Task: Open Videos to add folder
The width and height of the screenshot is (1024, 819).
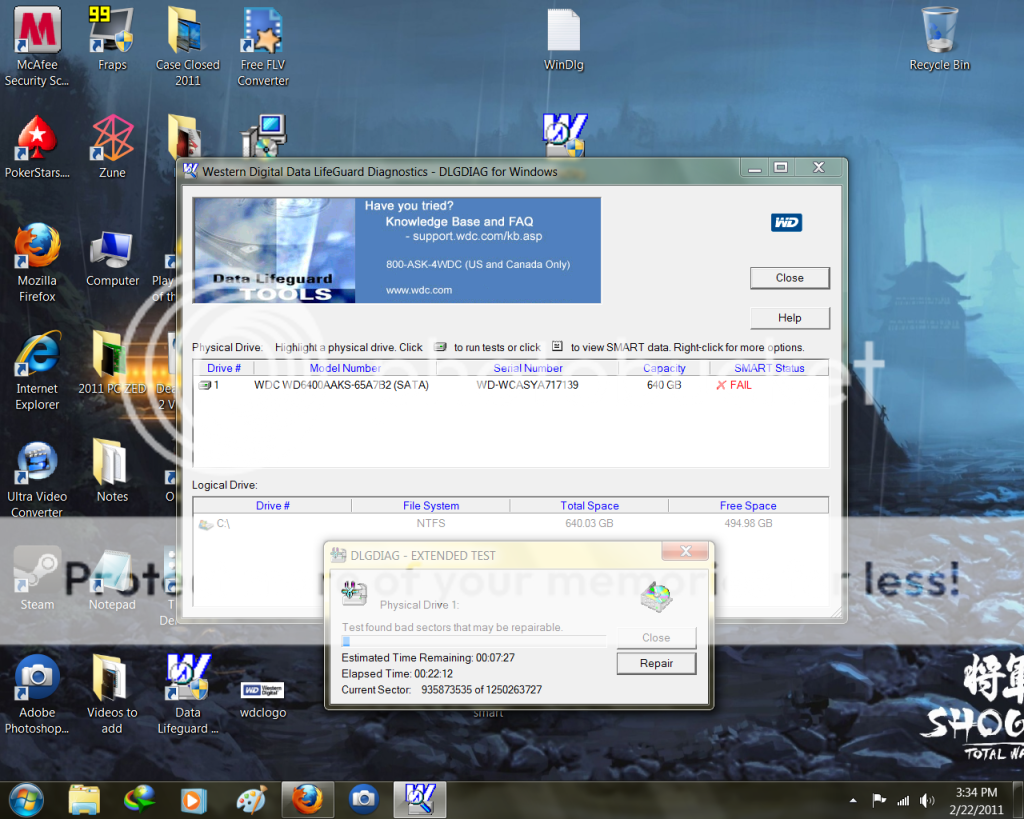Action: 112,695
